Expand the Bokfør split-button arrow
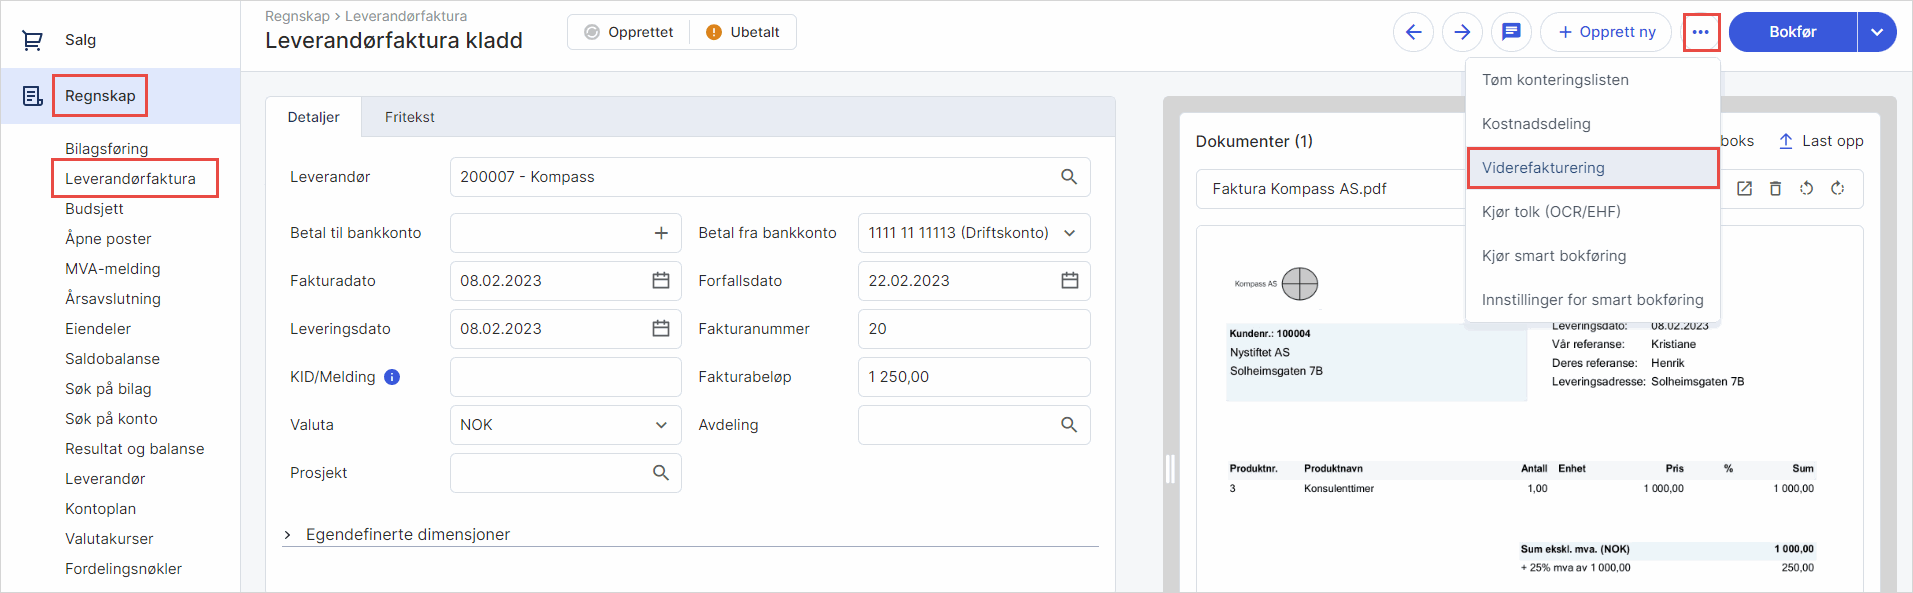The height and width of the screenshot is (593, 1913). click(1877, 32)
